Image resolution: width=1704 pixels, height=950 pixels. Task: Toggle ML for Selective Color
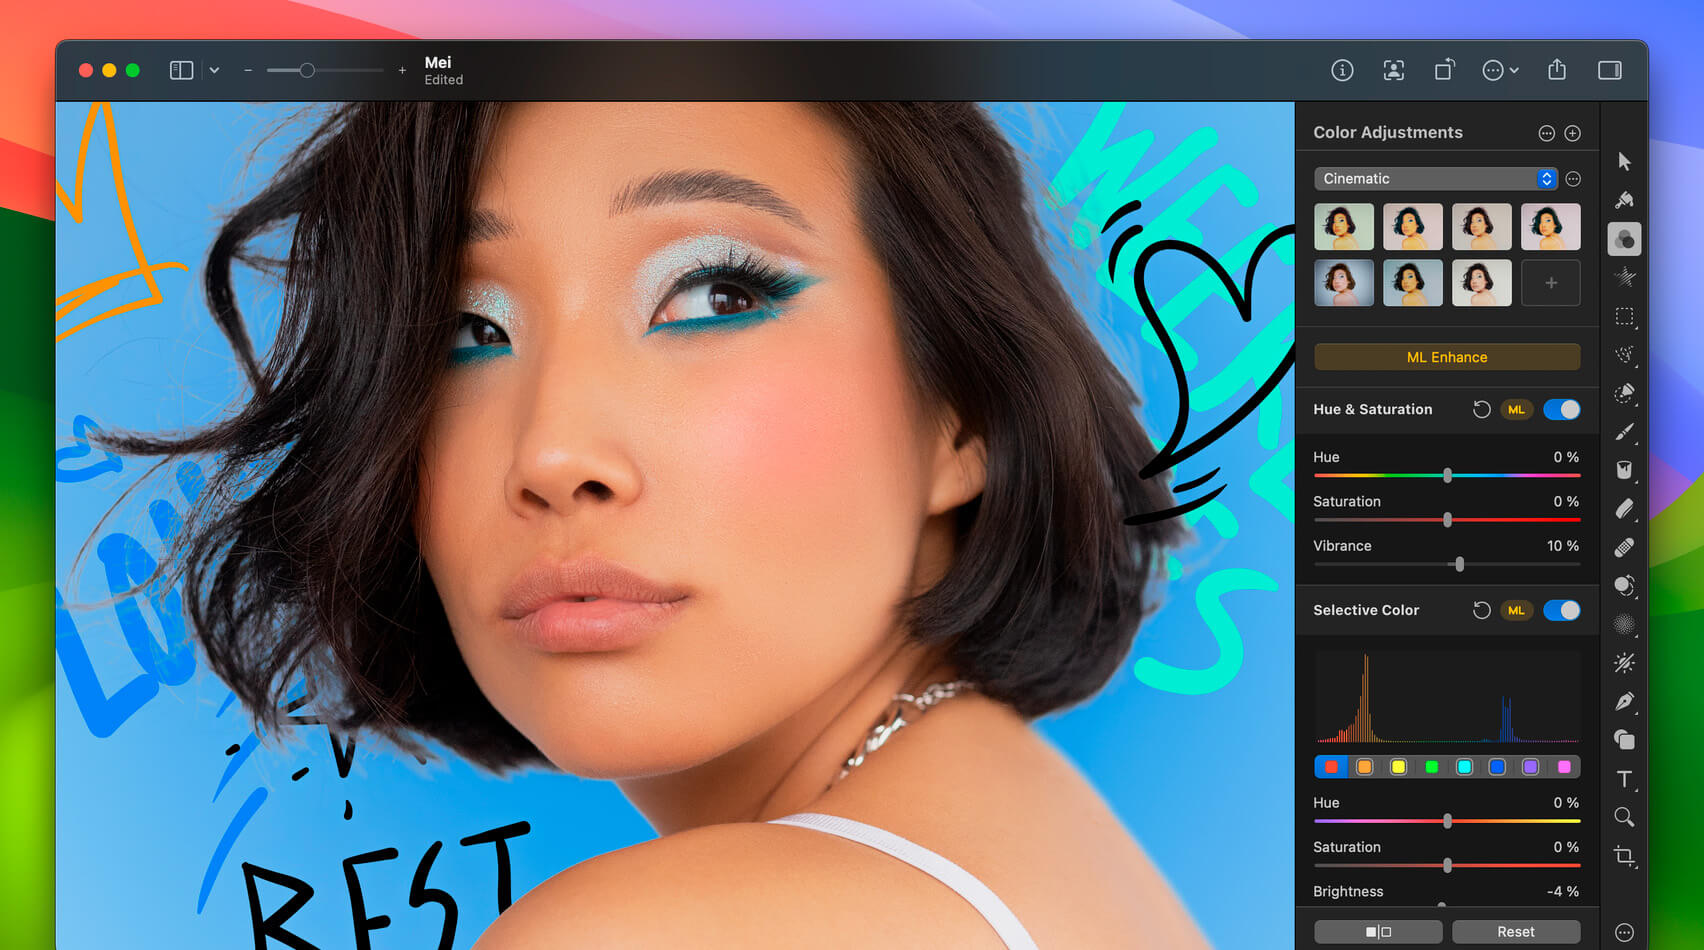[1516, 610]
